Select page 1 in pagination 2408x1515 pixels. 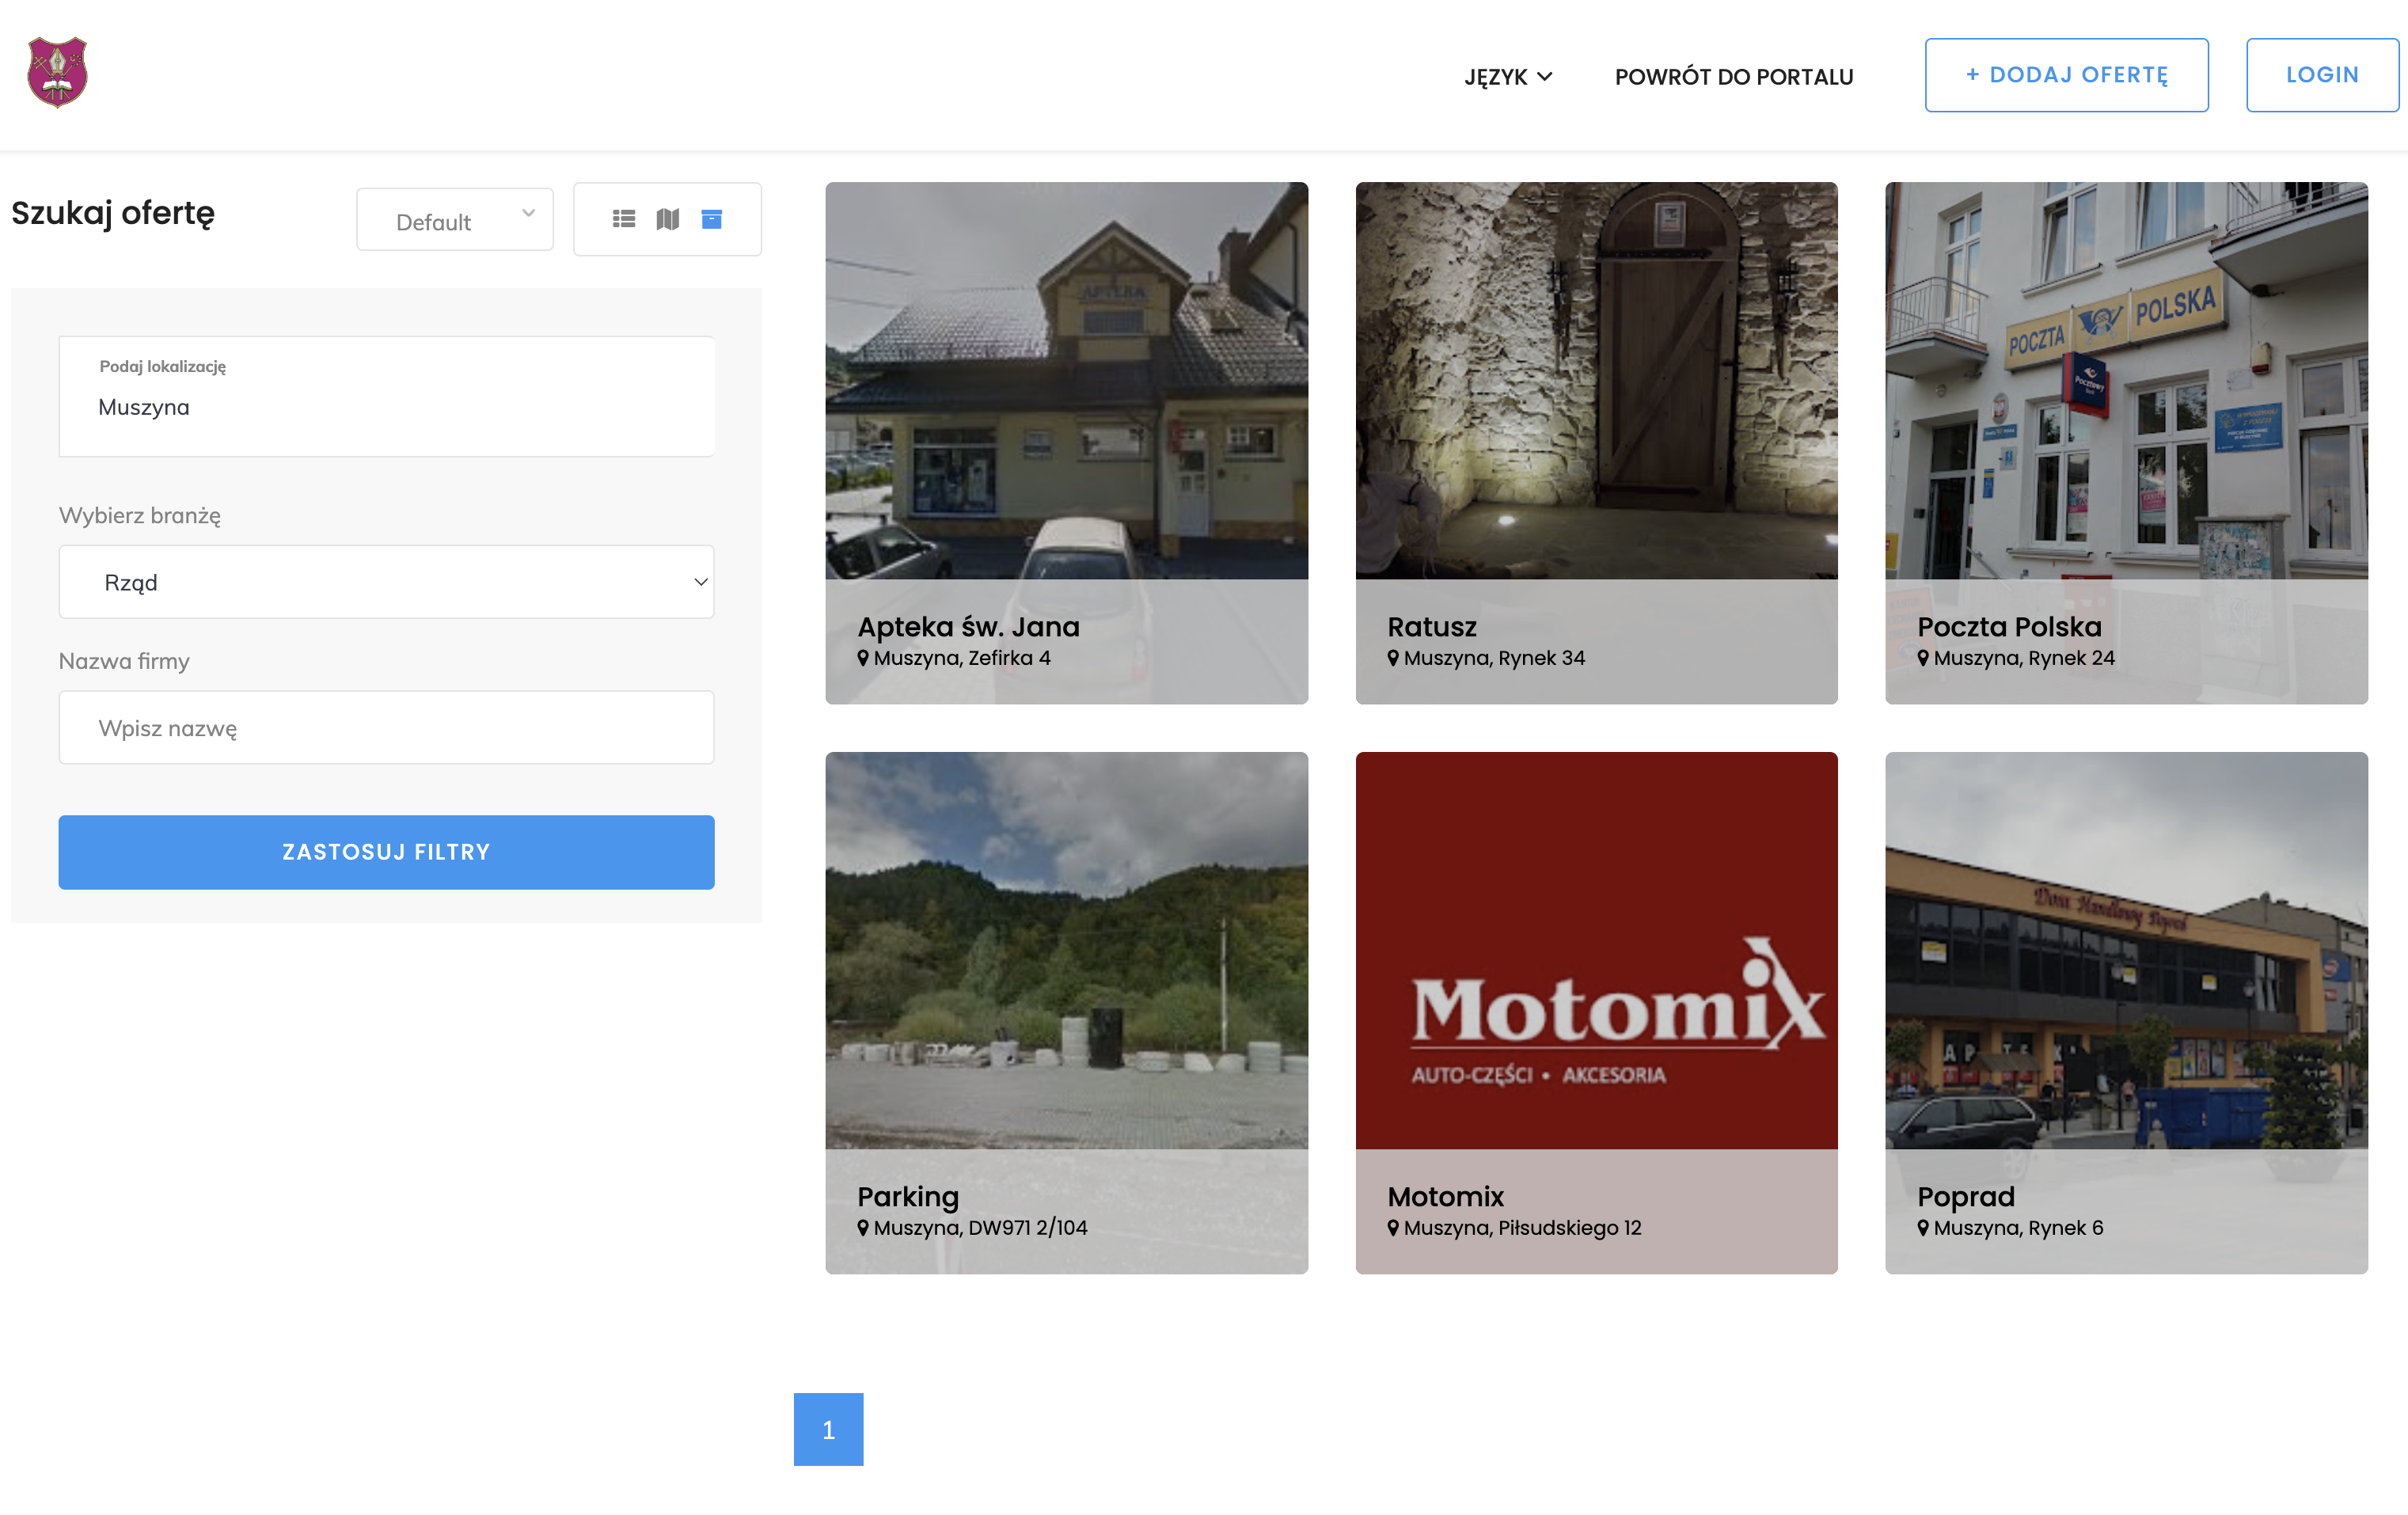pyautogui.click(x=828, y=1429)
